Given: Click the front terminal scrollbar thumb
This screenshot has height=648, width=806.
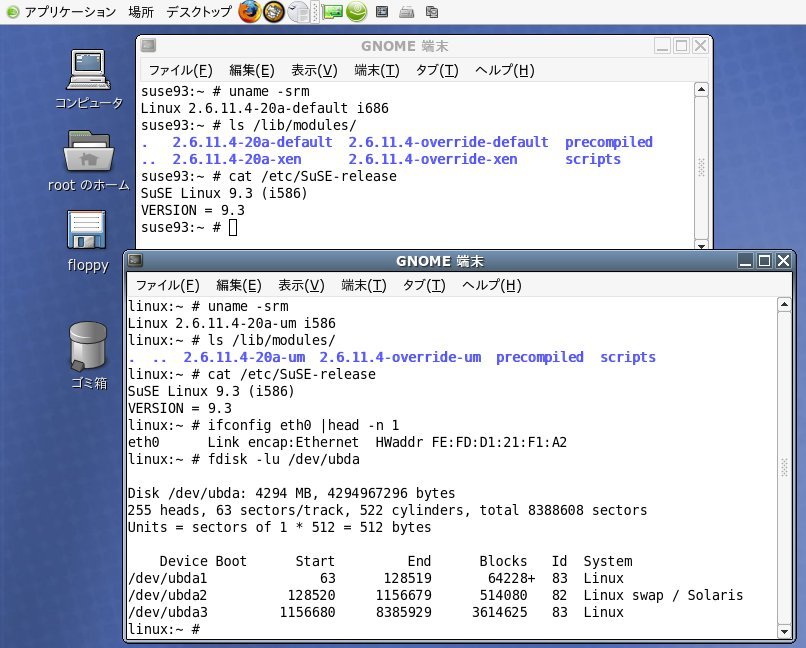Looking at the screenshot, I should [784, 468].
